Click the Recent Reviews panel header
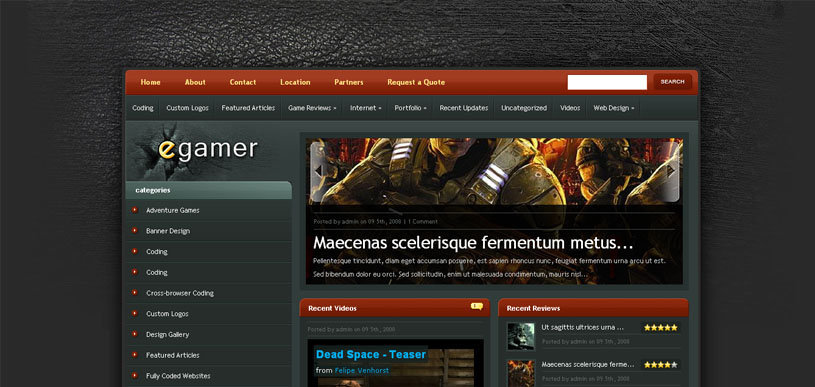 [593, 308]
